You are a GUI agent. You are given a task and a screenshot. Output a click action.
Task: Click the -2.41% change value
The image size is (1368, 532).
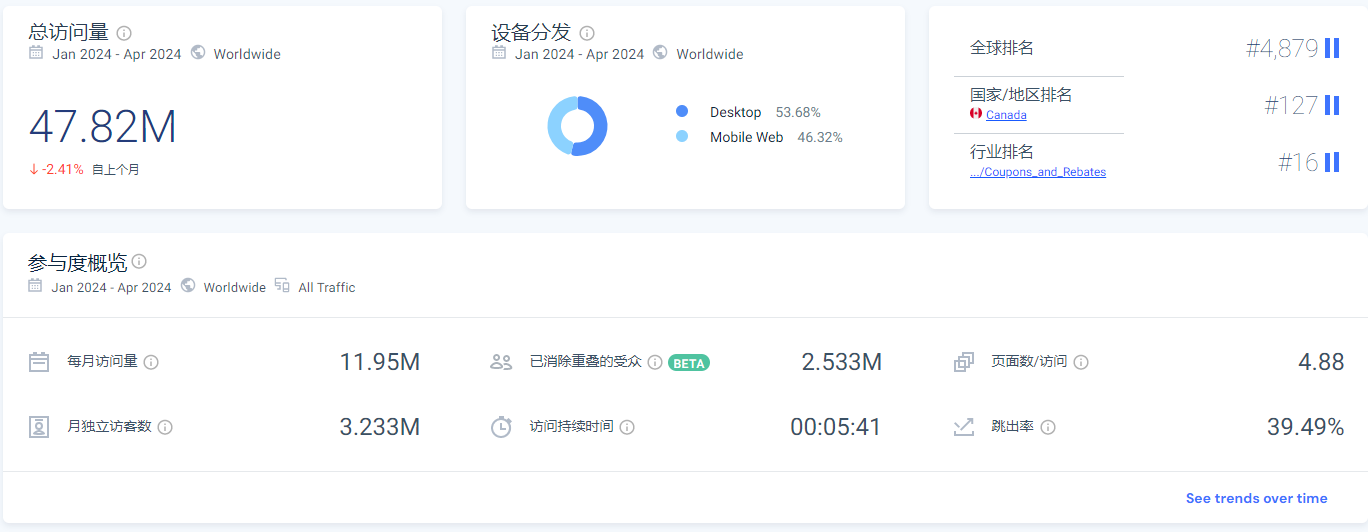tap(62, 169)
